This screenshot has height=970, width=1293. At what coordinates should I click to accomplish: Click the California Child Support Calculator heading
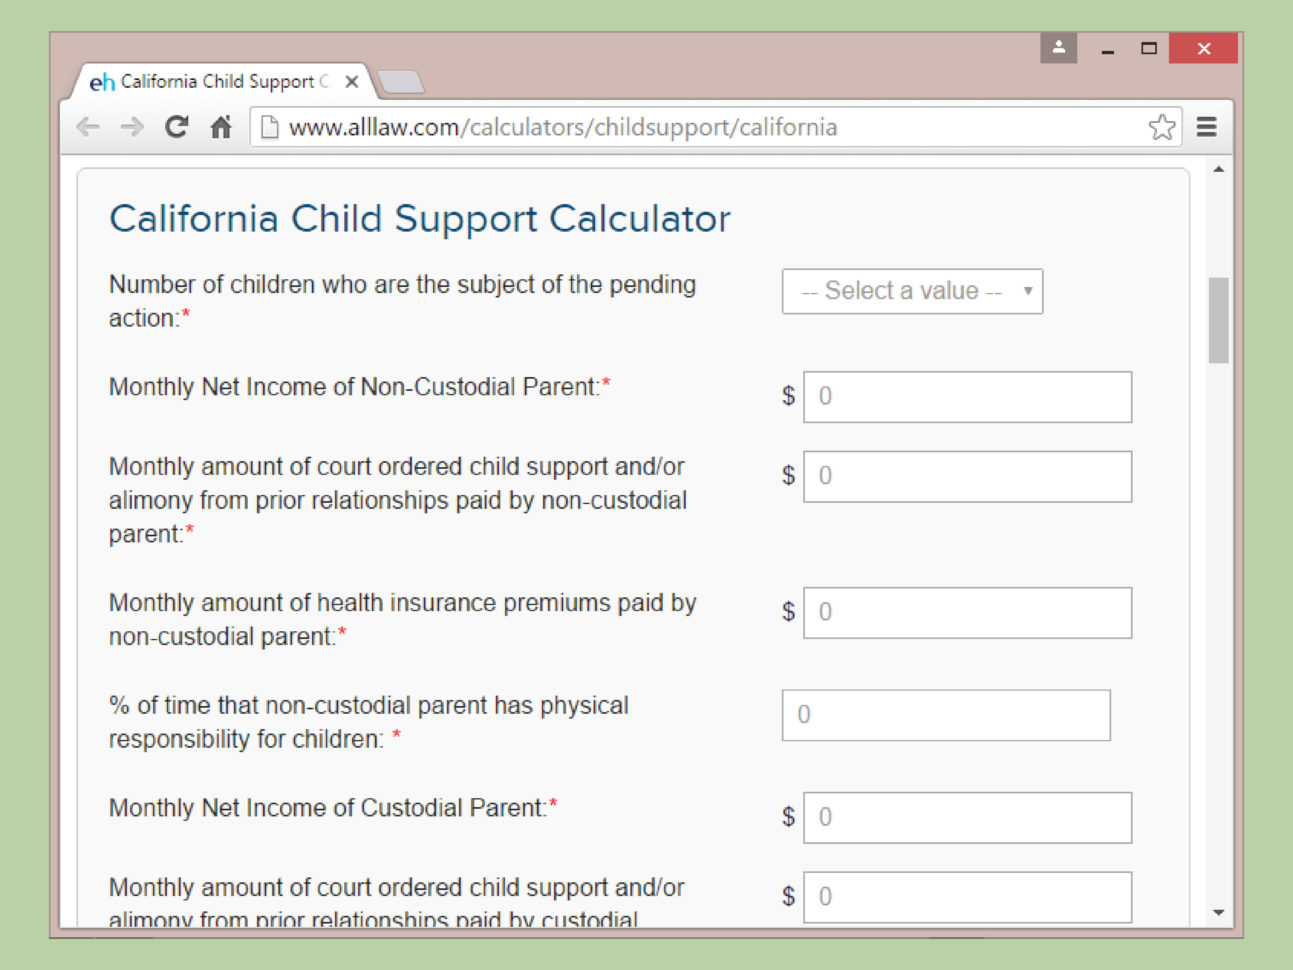click(x=420, y=219)
